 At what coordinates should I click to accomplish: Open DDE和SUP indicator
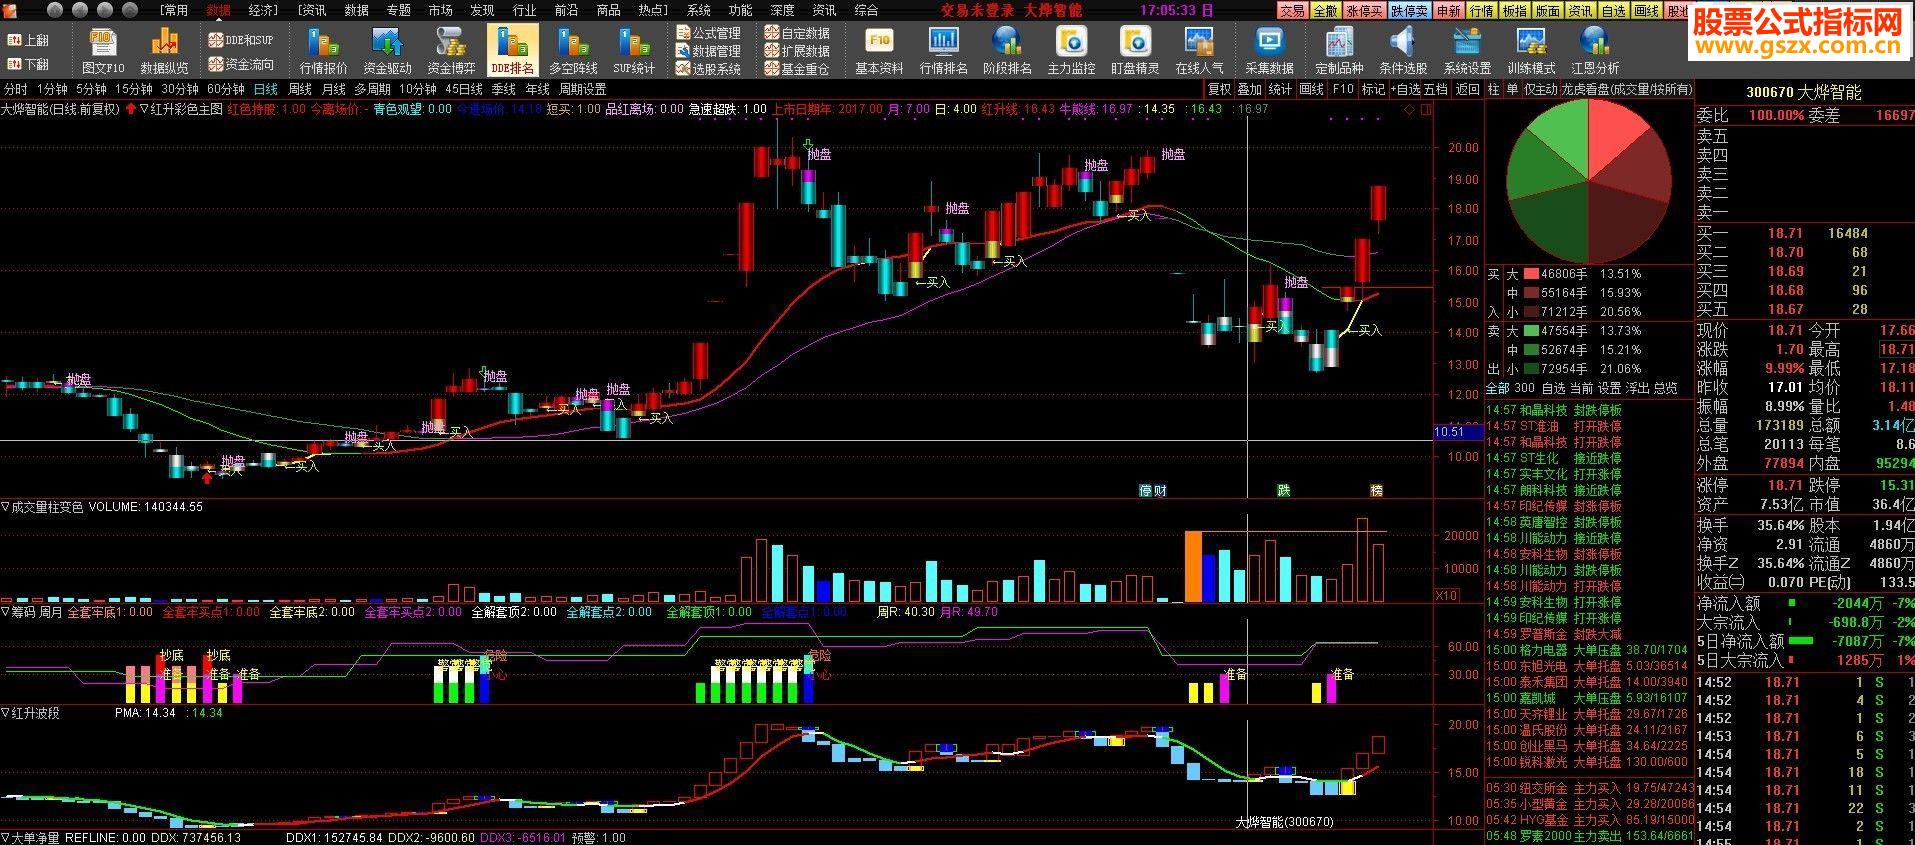240,40
